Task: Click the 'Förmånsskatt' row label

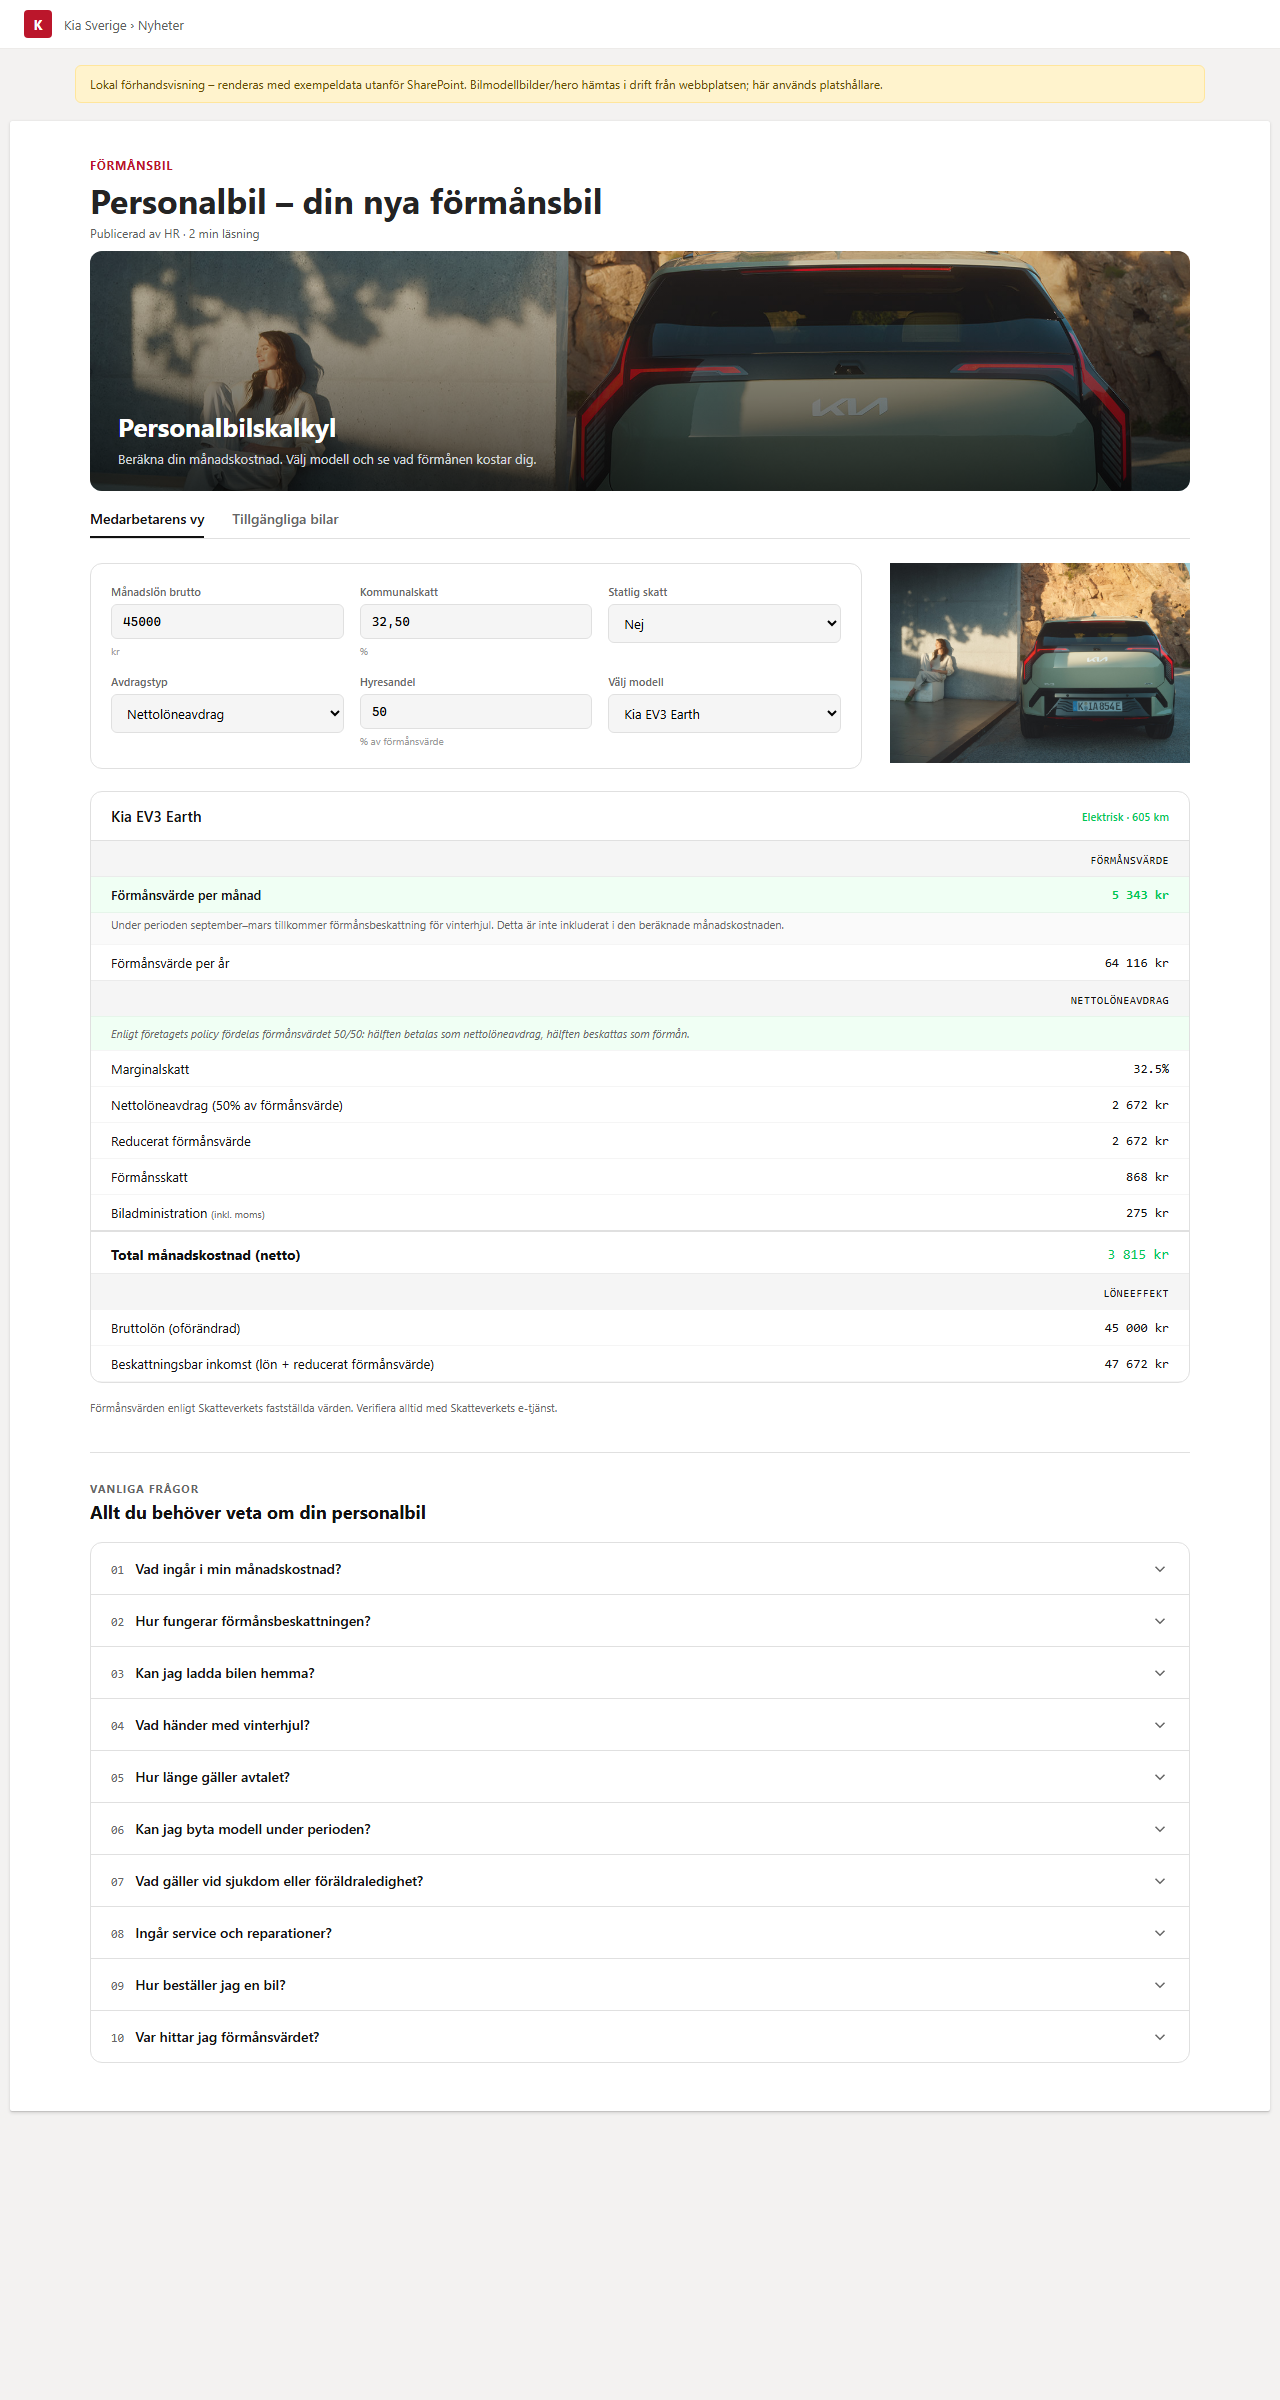Action: (x=149, y=1177)
